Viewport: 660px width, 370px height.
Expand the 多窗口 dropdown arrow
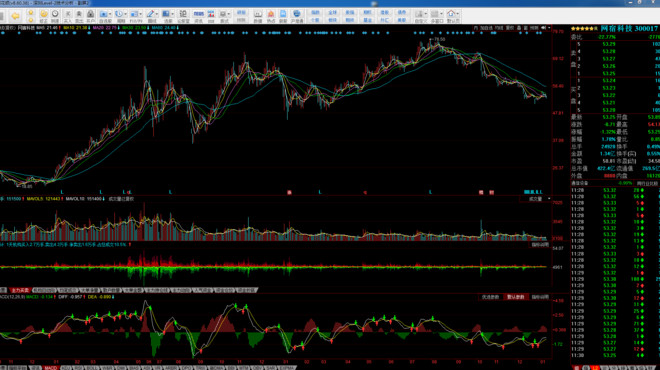442,14
